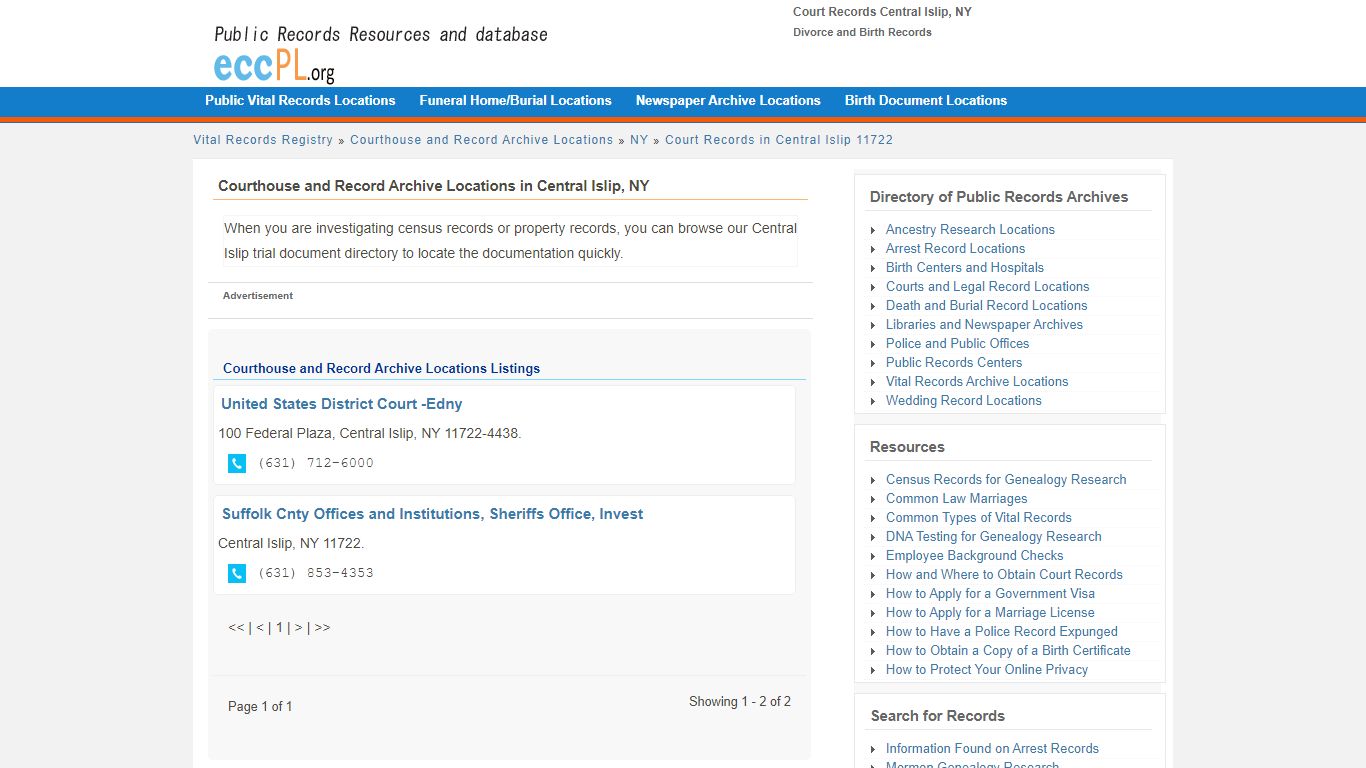This screenshot has width=1366, height=768.
Task: Visit Public Records Centers link
Action: pos(954,362)
